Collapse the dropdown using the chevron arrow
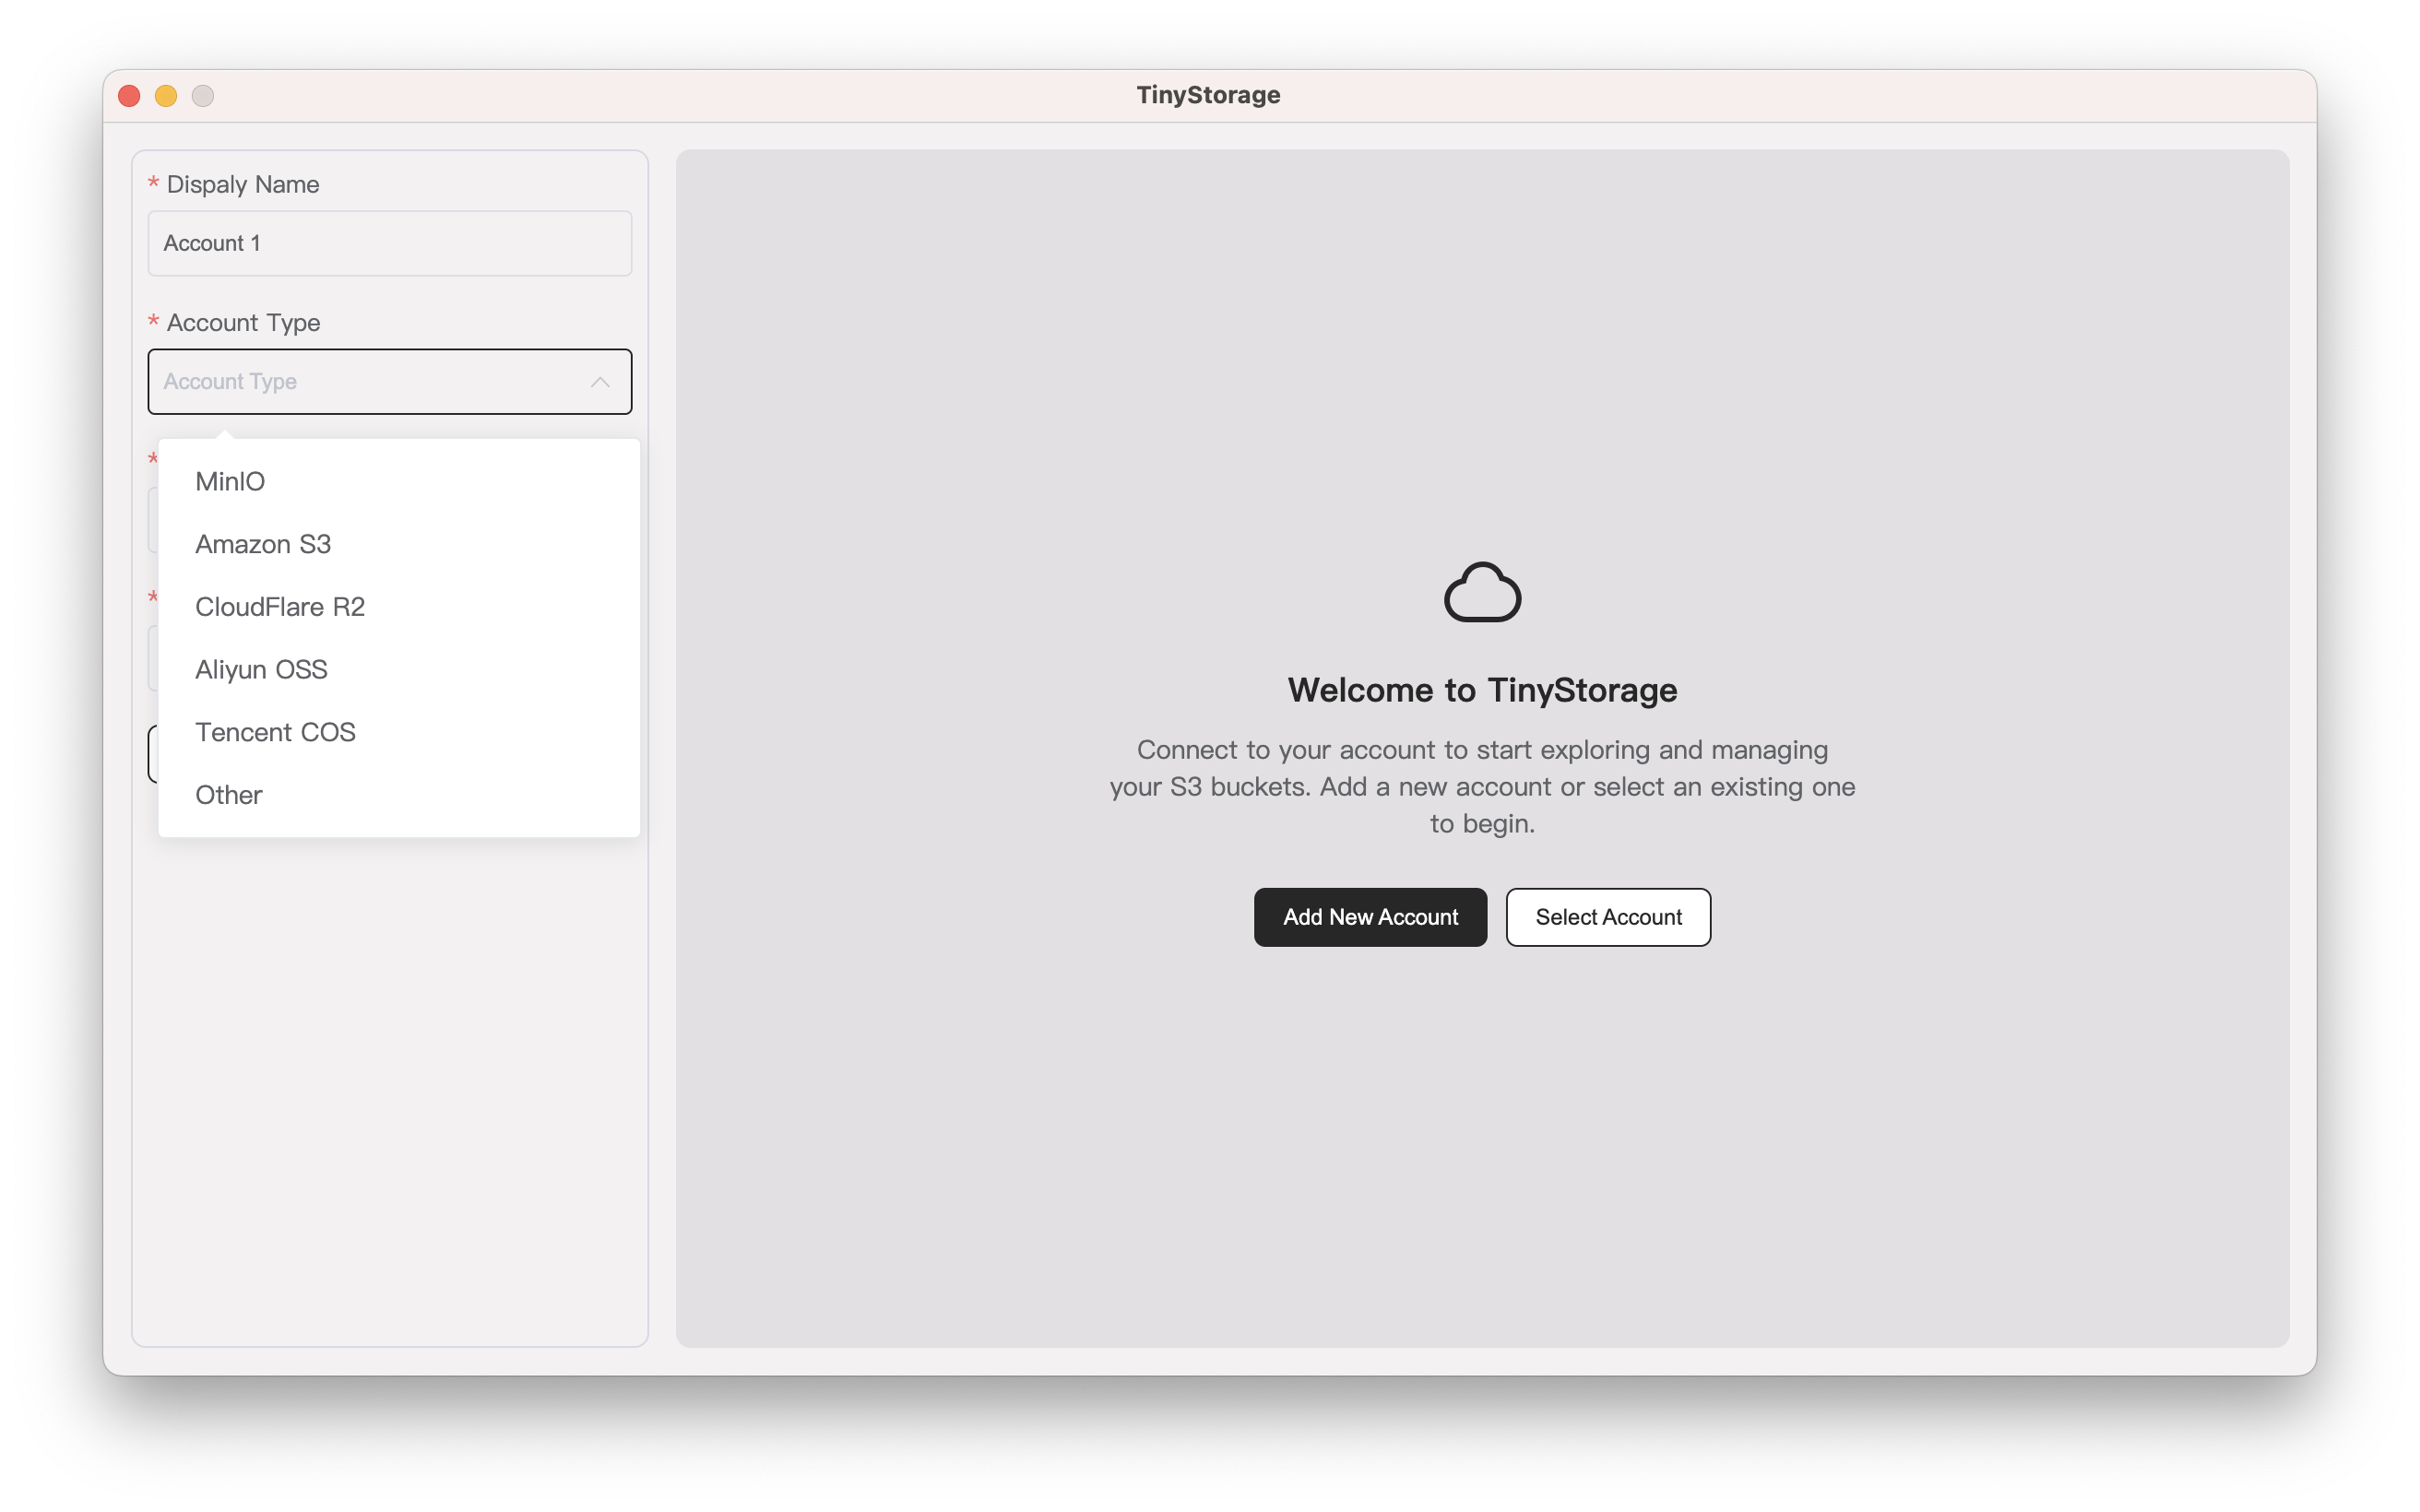The width and height of the screenshot is (2420, 1512). (x=600, y=382)
